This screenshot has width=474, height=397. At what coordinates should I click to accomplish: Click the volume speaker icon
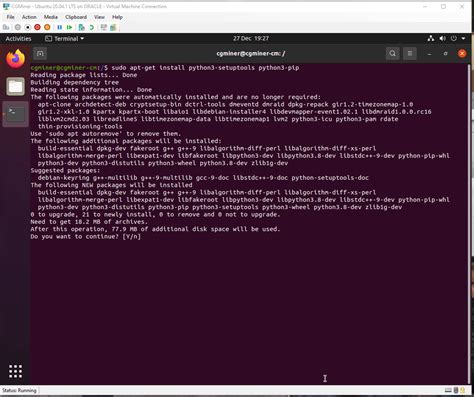(442, 39)
